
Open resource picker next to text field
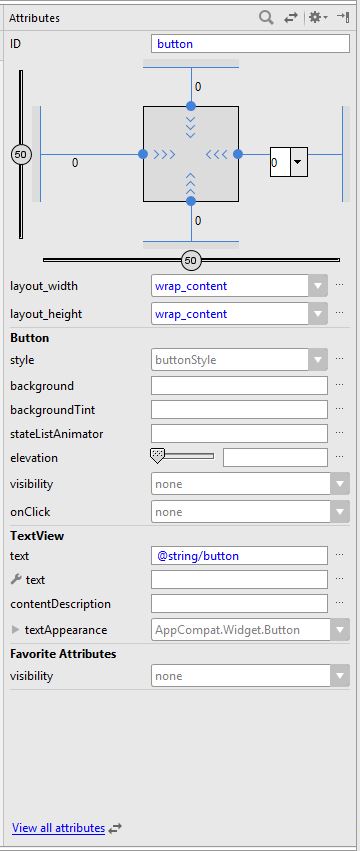click(x=339, y=555)
